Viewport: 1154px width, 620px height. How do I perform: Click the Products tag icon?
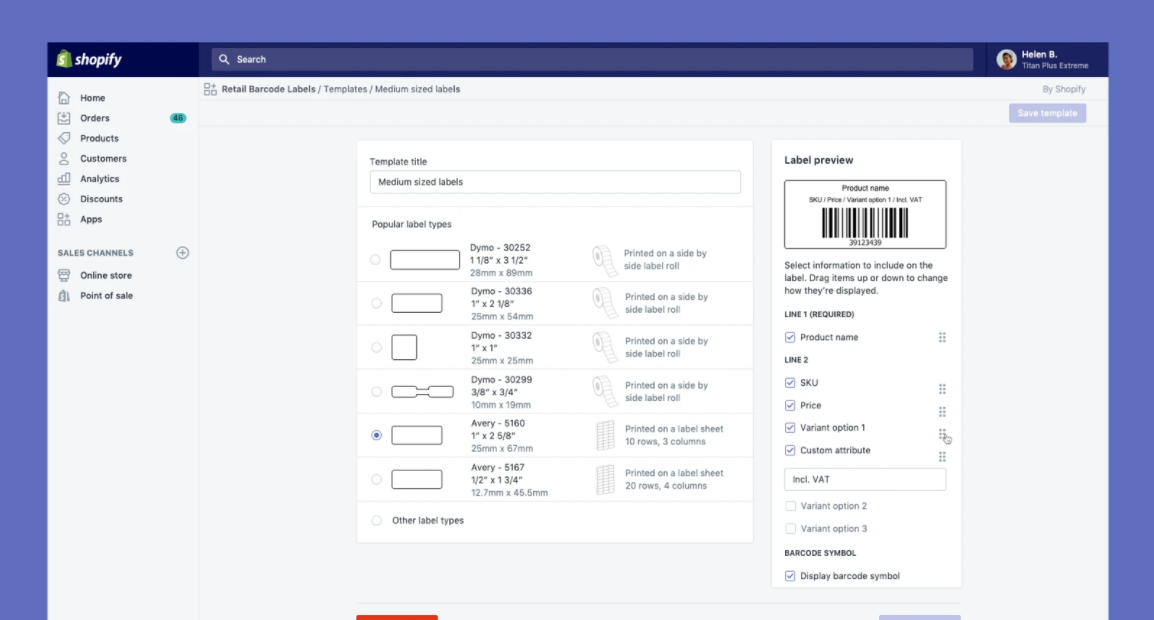pyautogui.click(x=64, y=138)
